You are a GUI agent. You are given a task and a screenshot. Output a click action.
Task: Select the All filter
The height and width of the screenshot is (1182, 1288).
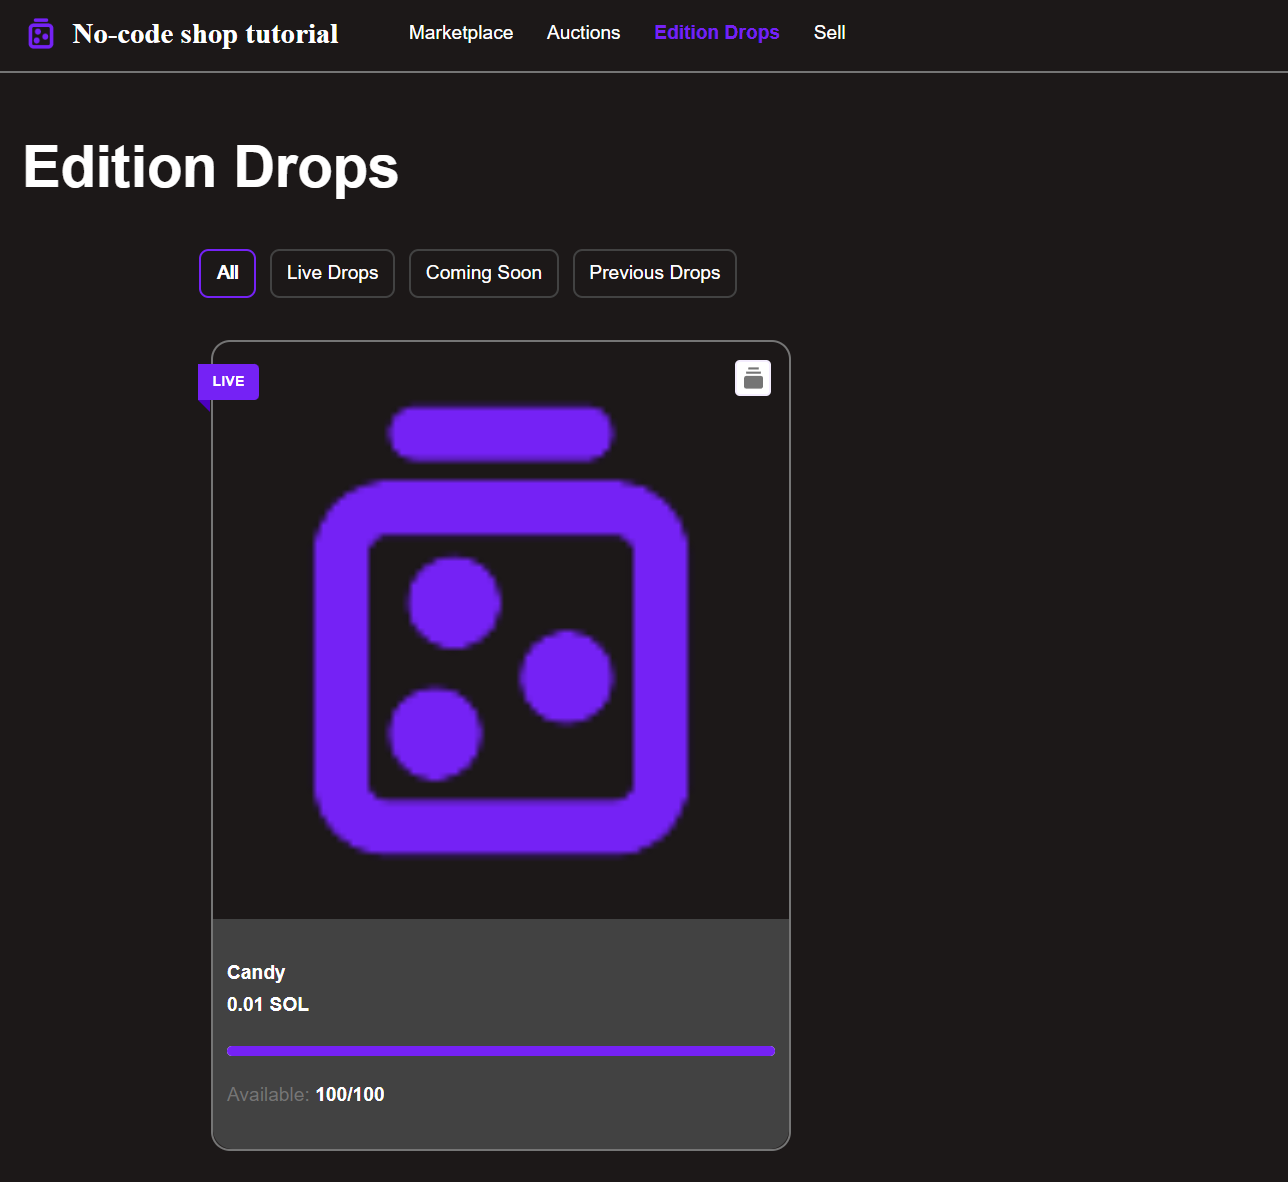pyautogui.click(x=228, y=273)
